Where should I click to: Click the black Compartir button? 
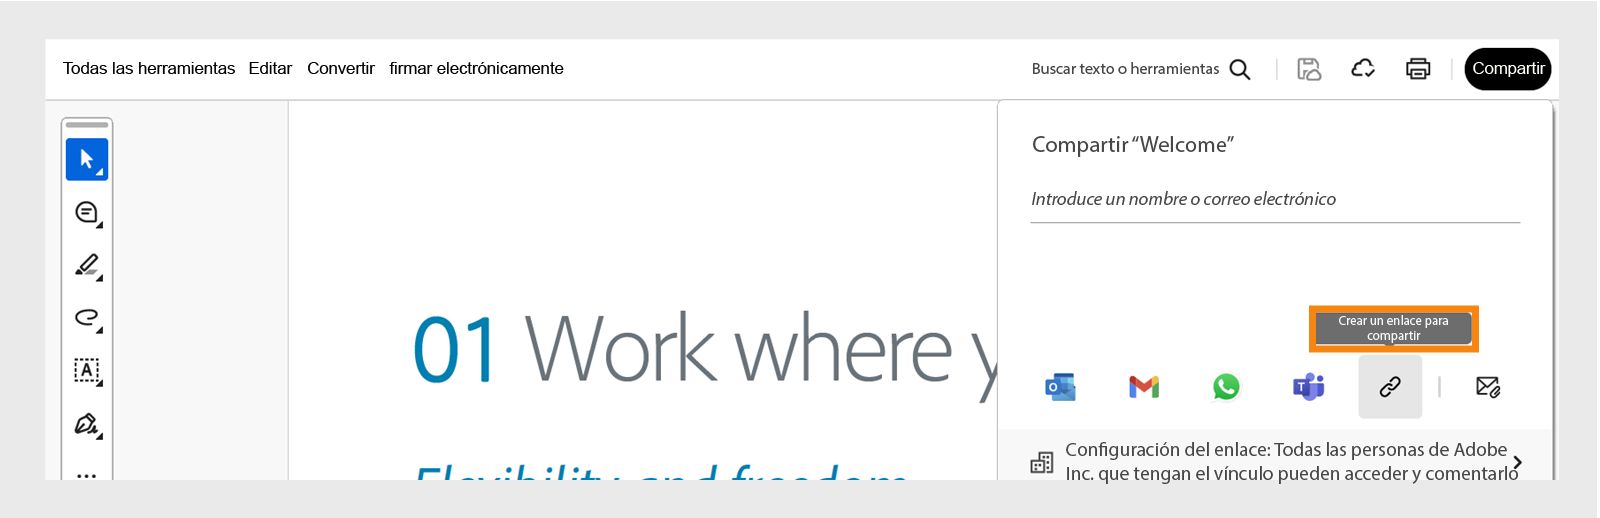click(1508, 69)
